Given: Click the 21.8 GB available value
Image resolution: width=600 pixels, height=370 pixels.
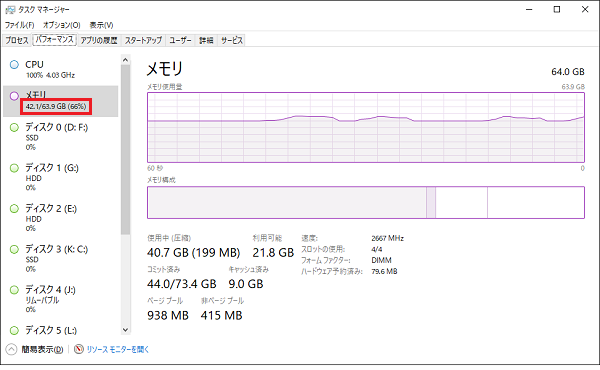Looking at the screenshot, I should [273, 253].
